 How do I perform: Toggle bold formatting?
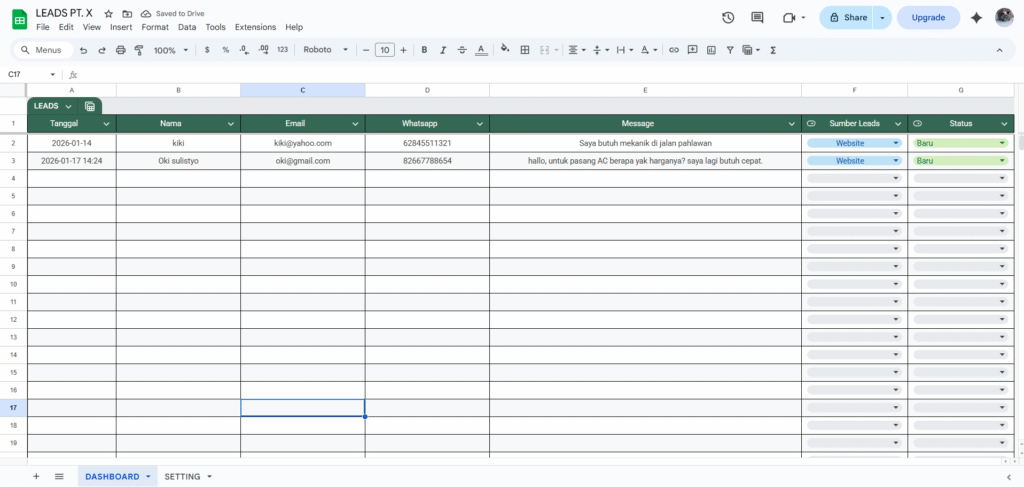tap(424, 50)
